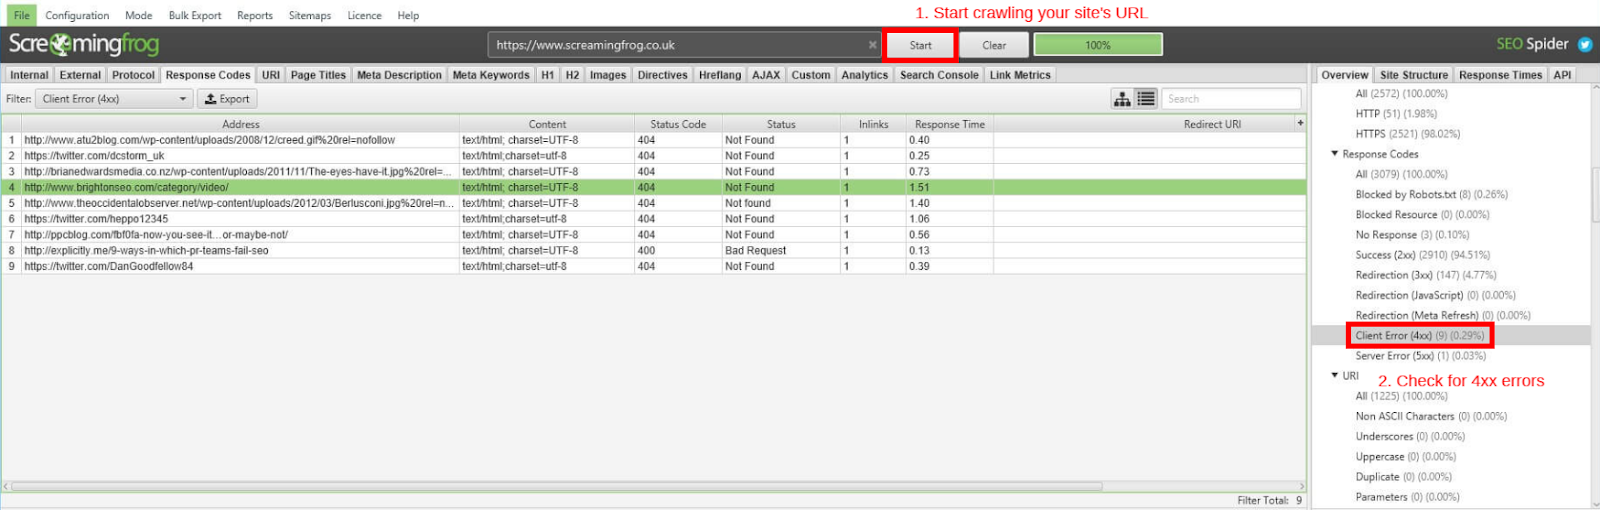Switch to the External tab
Viewport: 1600px width, 510px height.
click(80, 75)
